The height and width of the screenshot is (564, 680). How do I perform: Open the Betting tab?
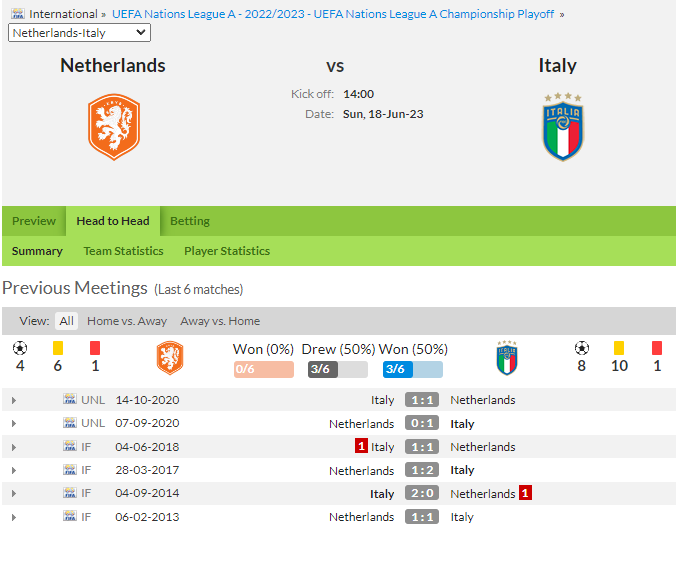pos(190,221)
